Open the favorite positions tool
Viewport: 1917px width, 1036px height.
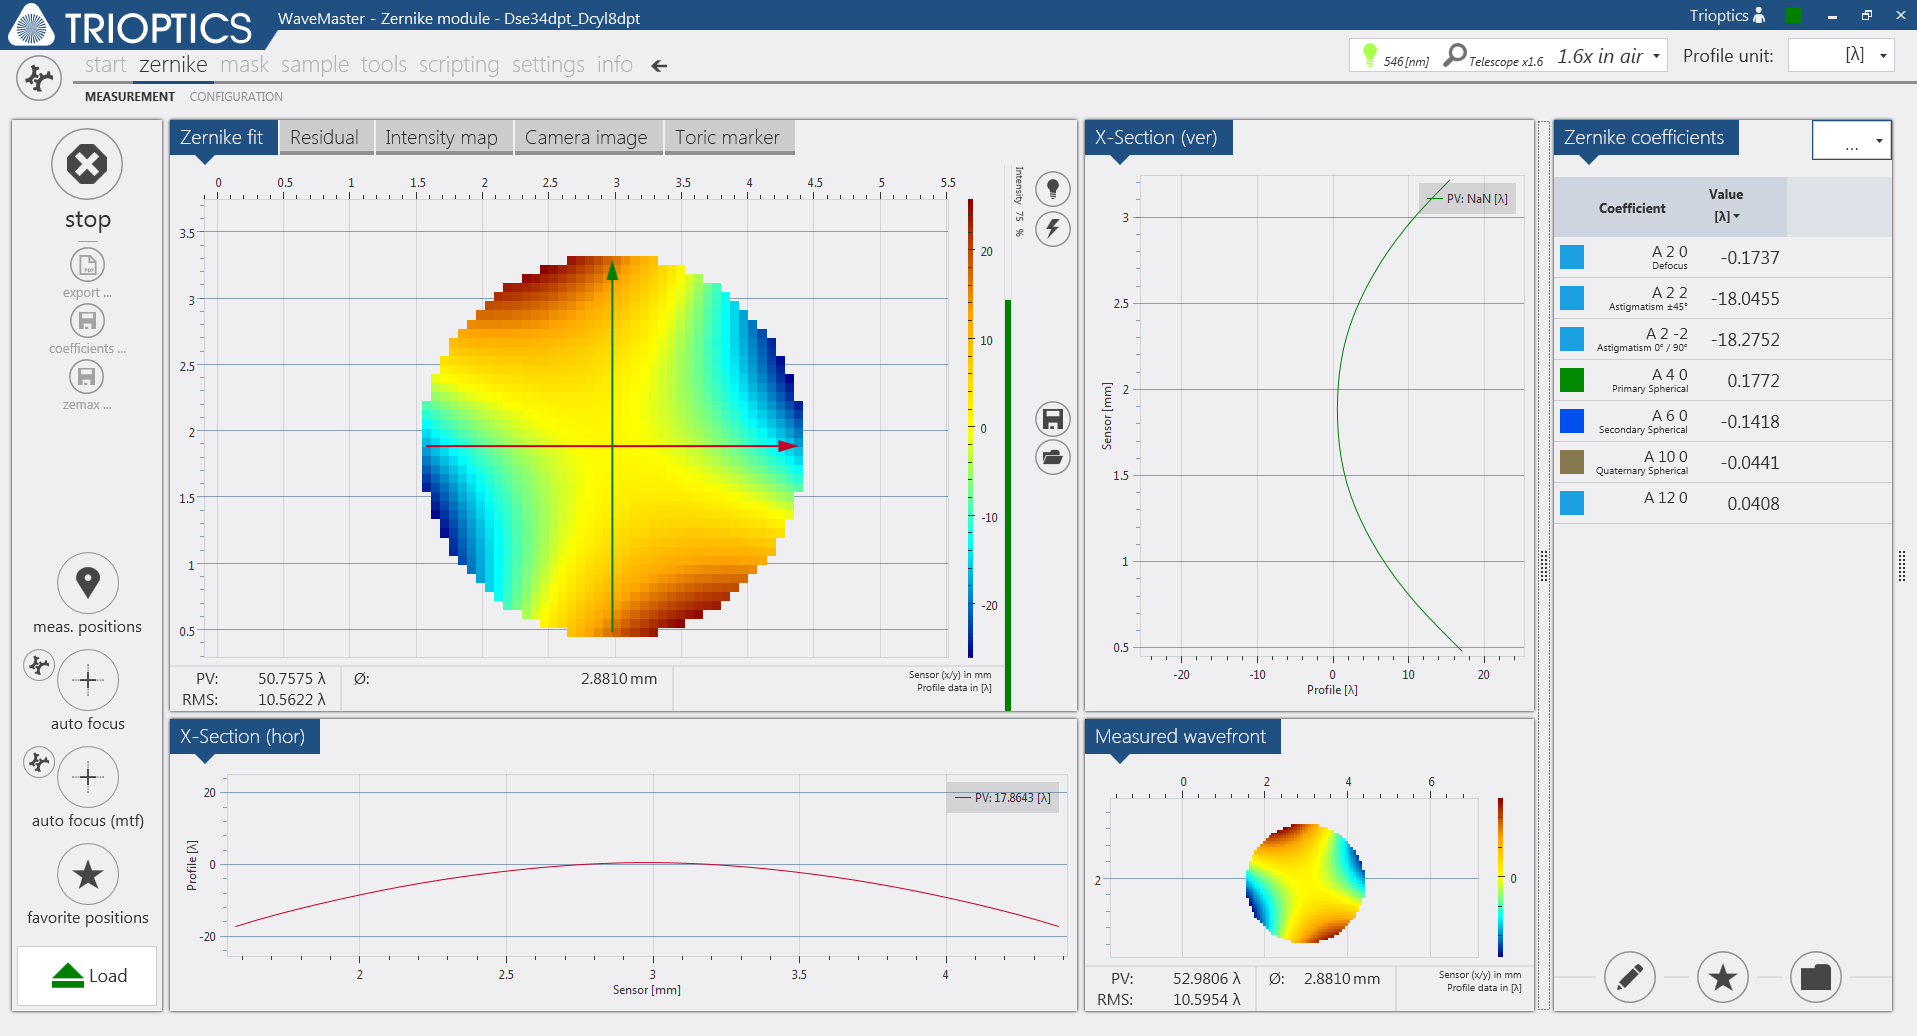87,874
